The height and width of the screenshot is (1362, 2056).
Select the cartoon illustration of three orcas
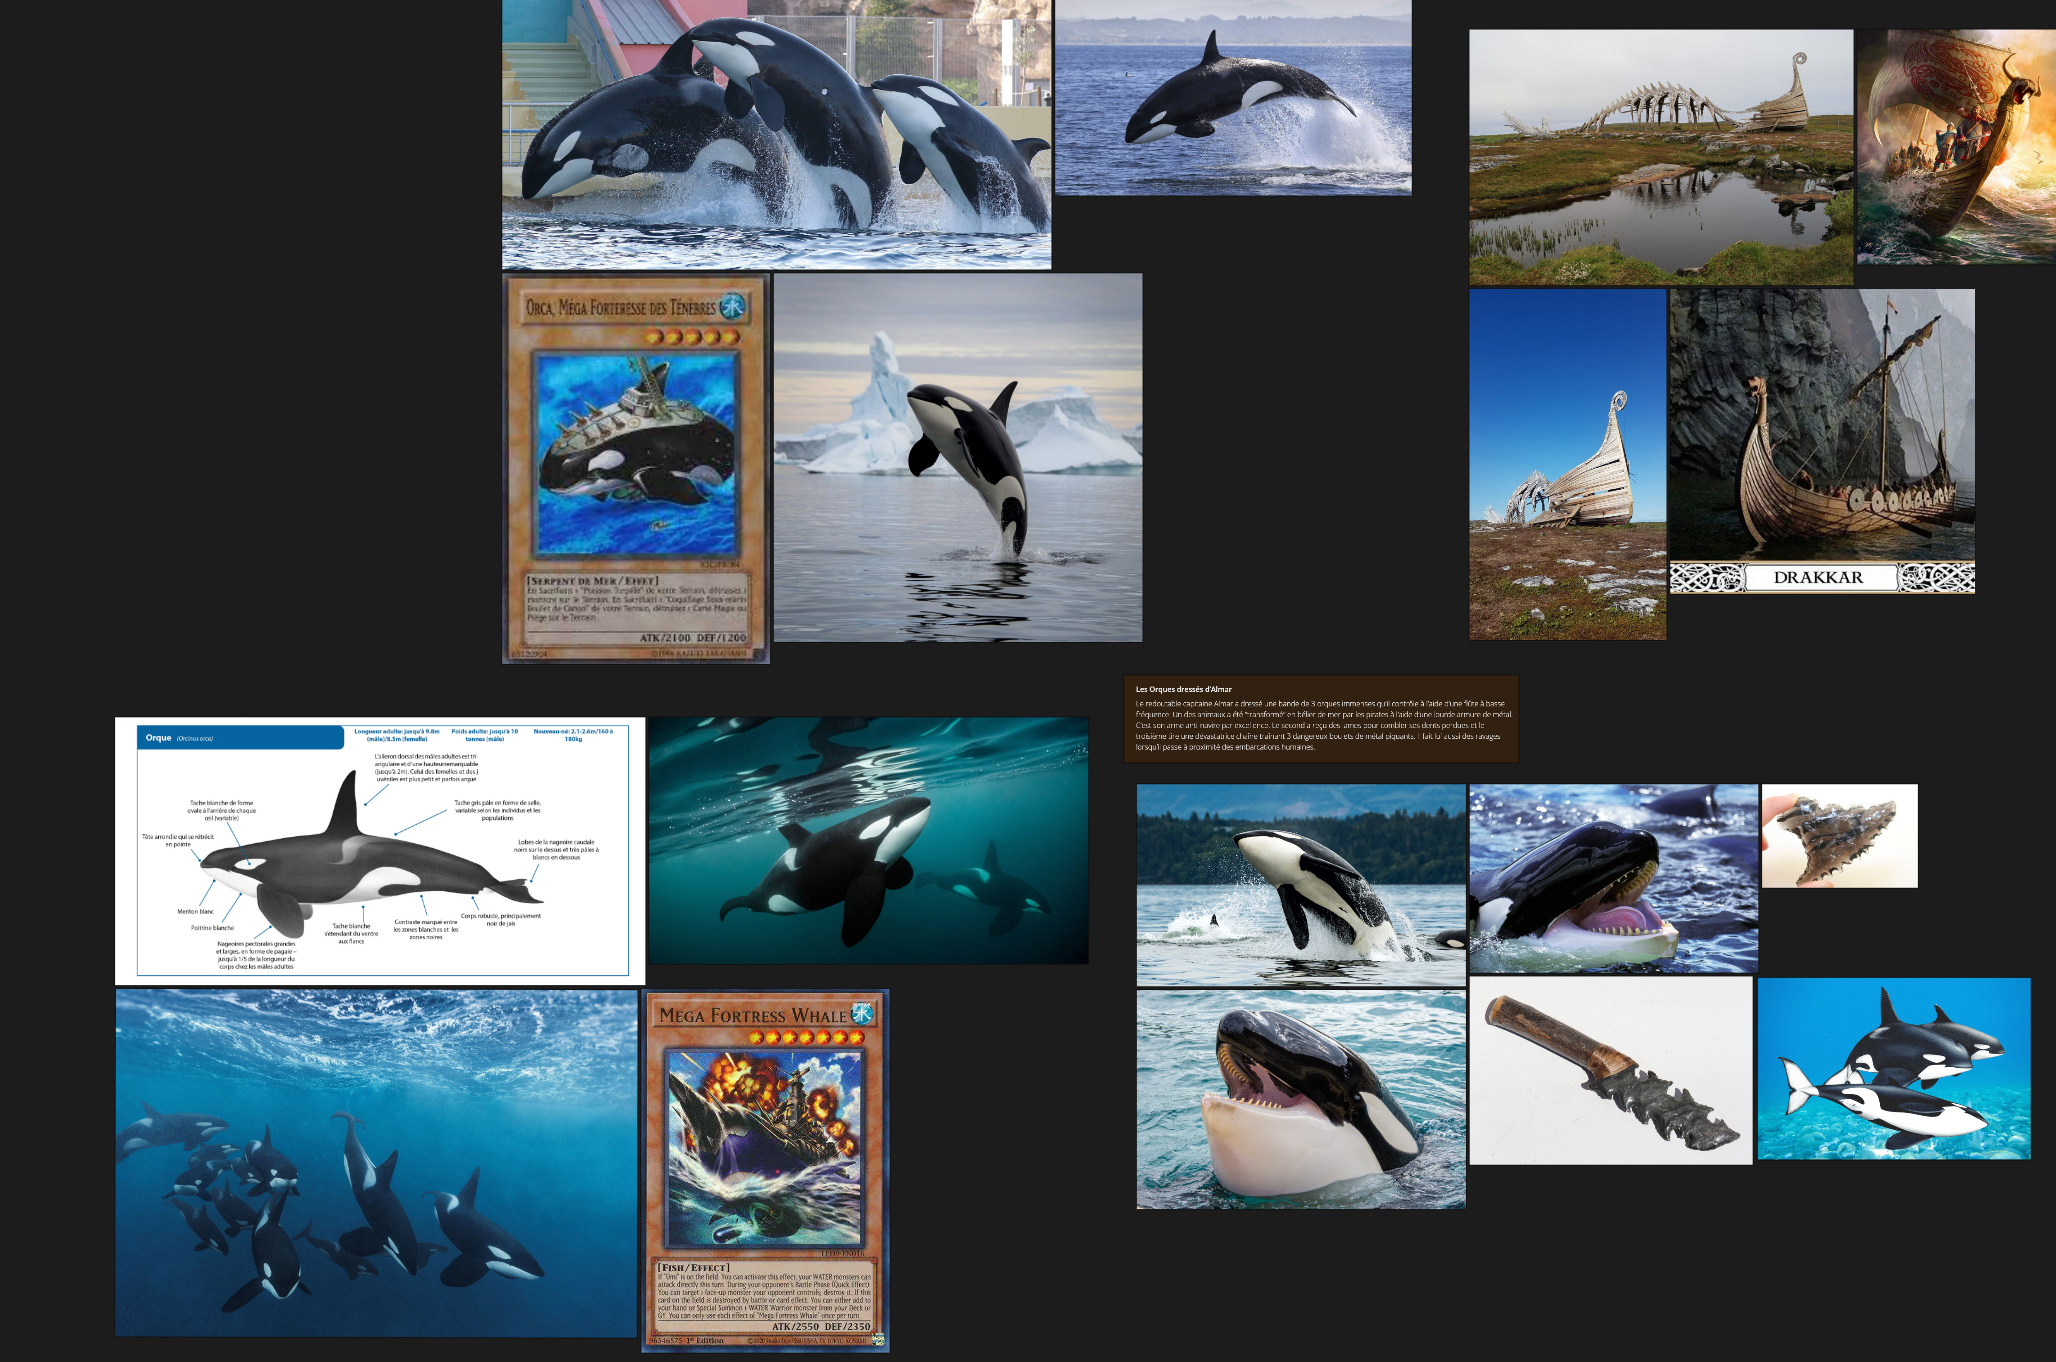(1893, 1069)
